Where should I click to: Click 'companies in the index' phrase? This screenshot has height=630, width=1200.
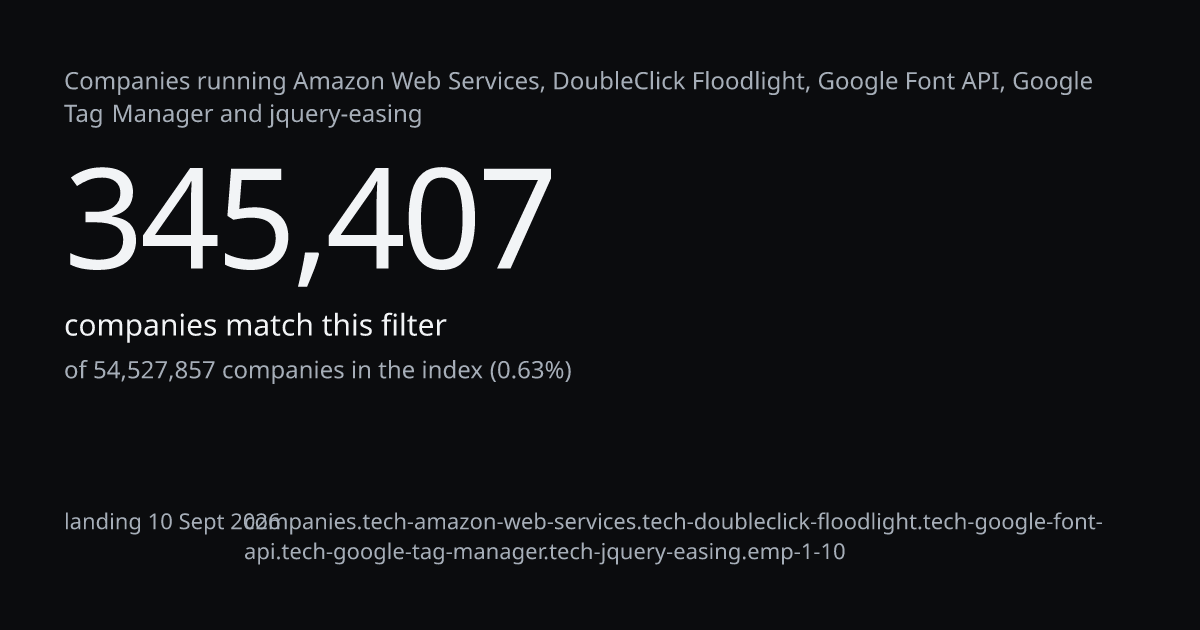[352, 370]
